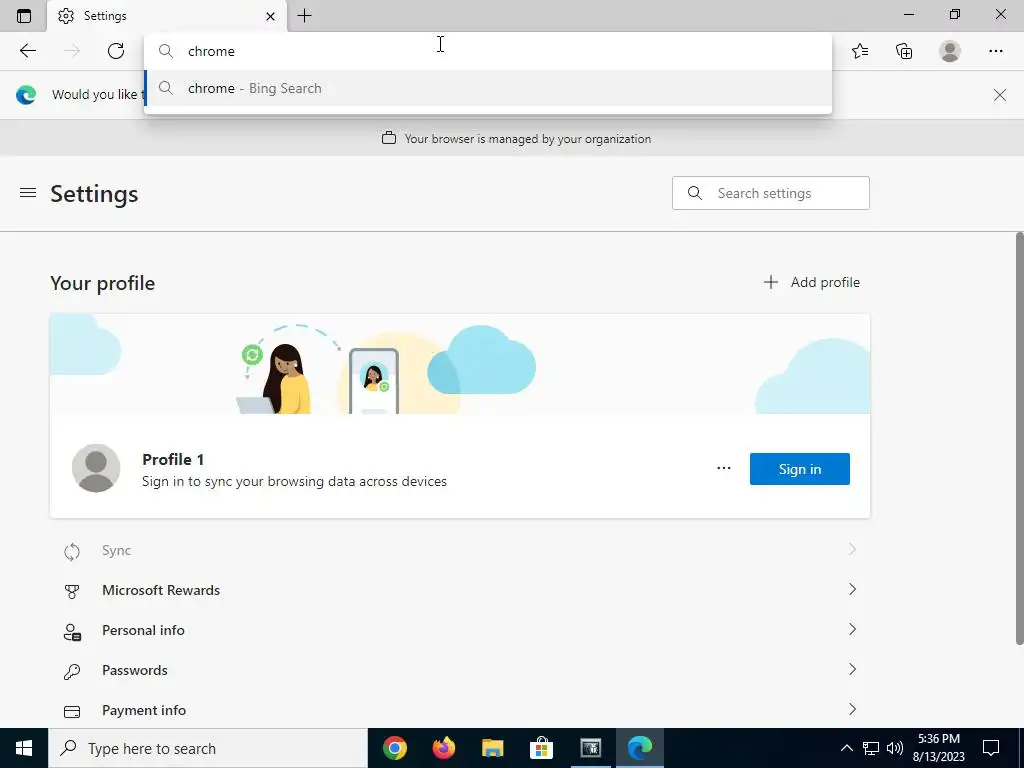Image resolution: width=1024 pixels, height=768 pixels.
Task: Click the Search settings field
Action: point(771,193)
